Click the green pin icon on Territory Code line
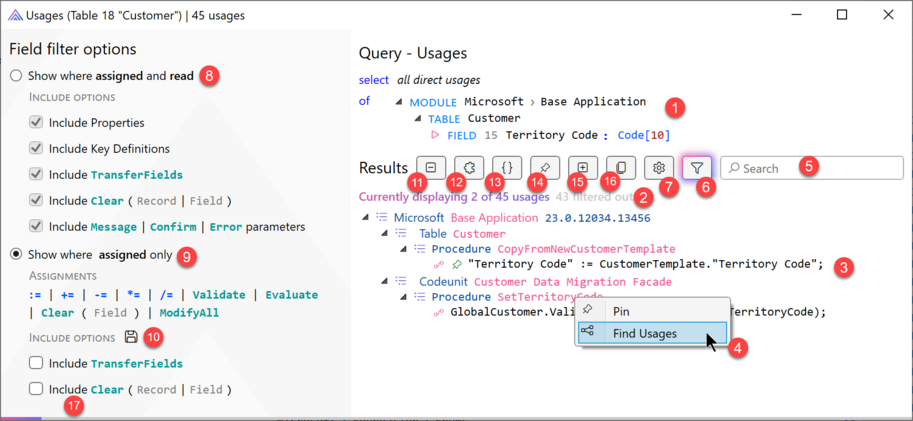913x421 pixels. (457, 264)
